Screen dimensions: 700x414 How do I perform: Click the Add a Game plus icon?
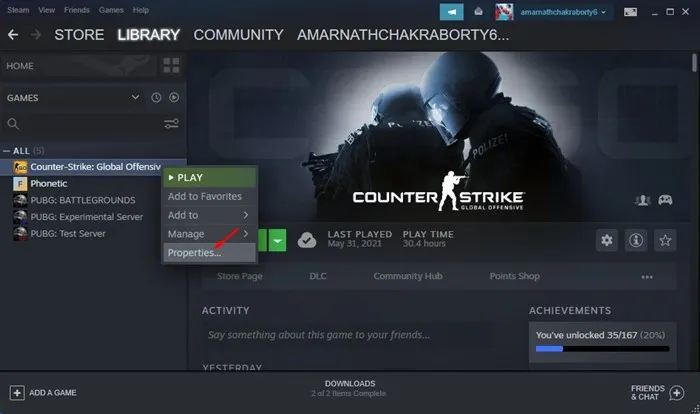point(17,393)
